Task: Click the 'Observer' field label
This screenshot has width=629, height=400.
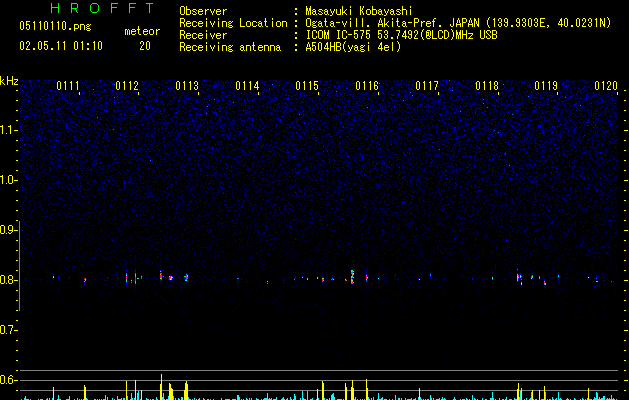Action: (x=203, y=11)
